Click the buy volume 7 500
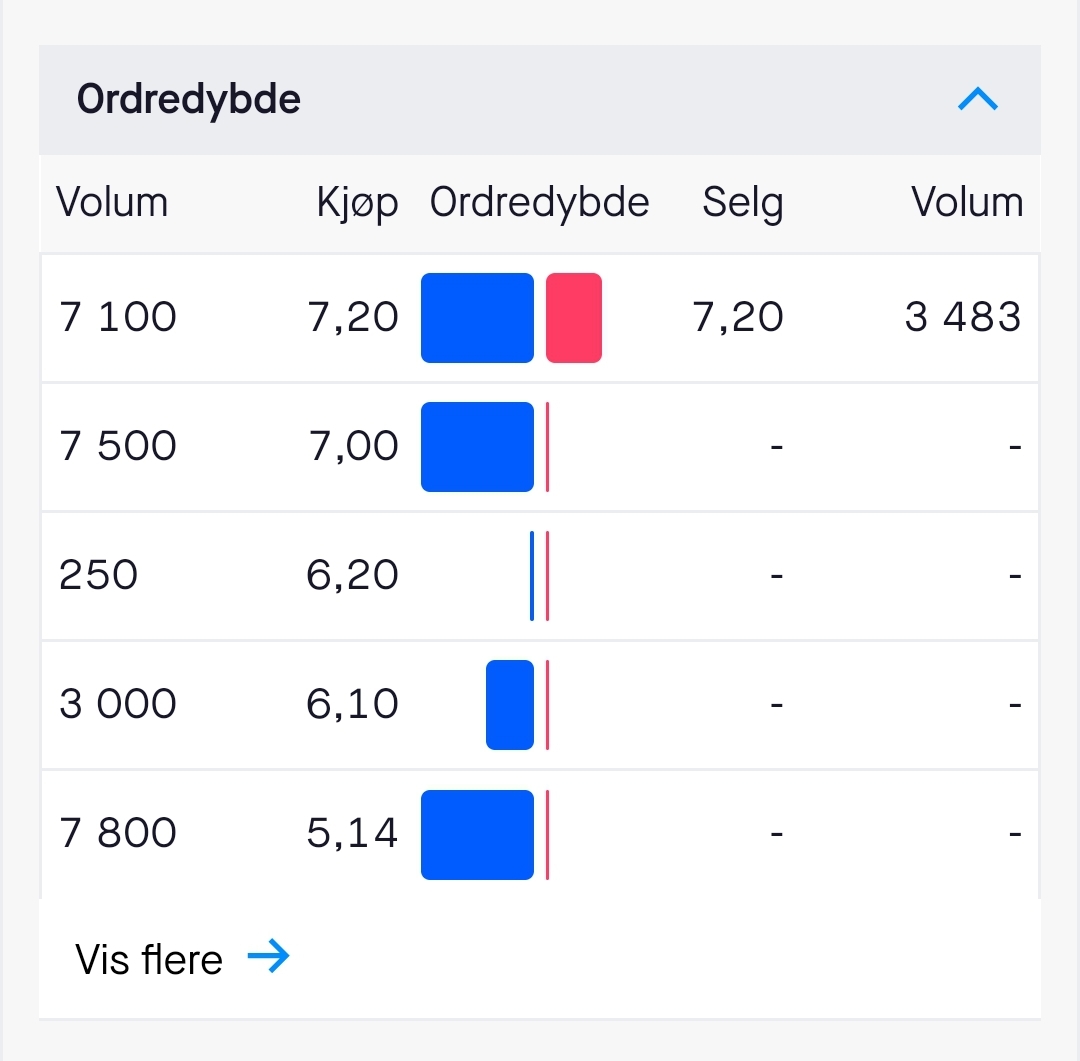The height and width of the screenshot is (1061, 1080). [x=118, y=446]
